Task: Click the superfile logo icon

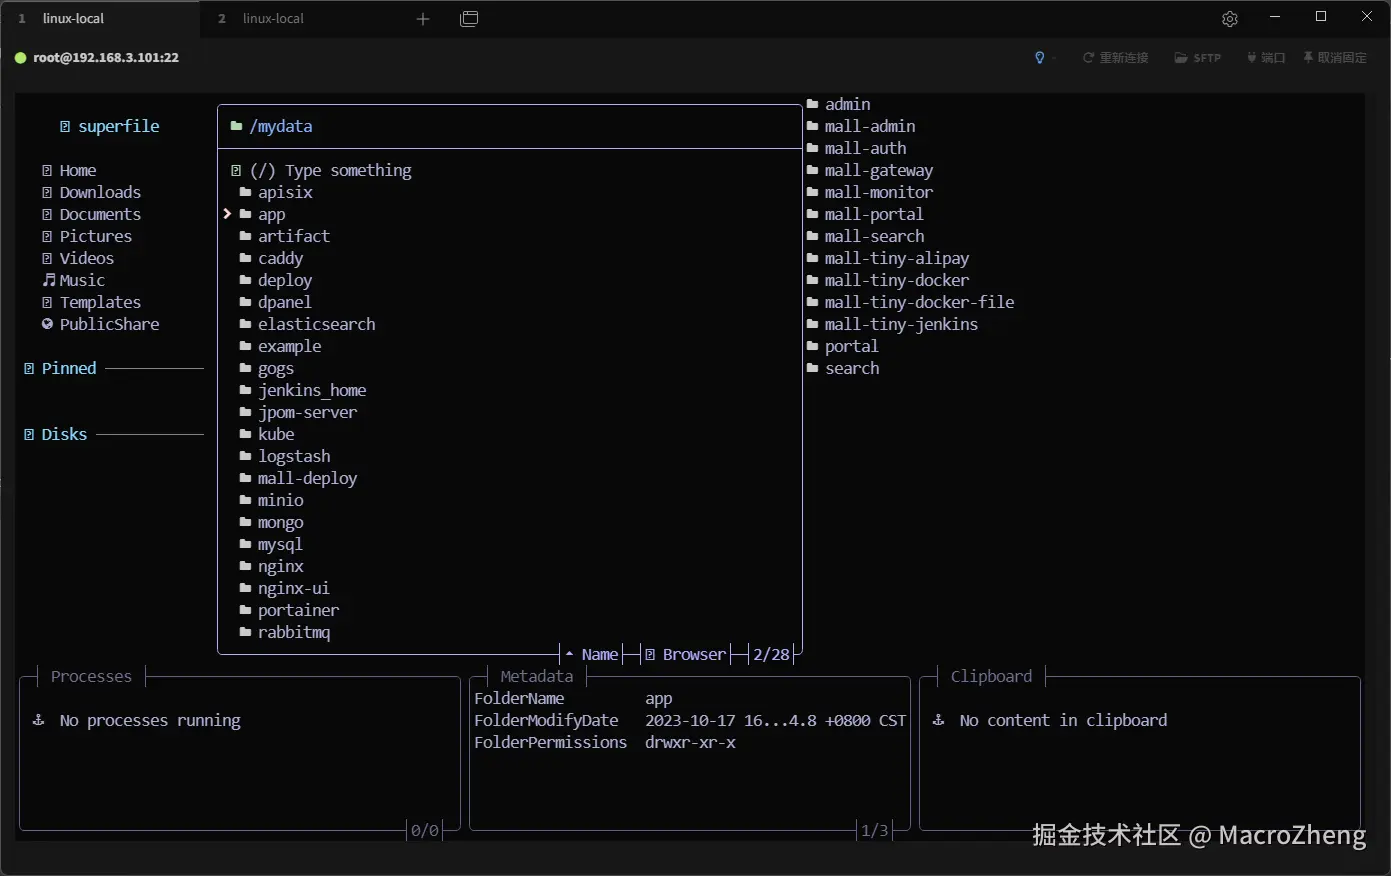Action: point(65,127)
